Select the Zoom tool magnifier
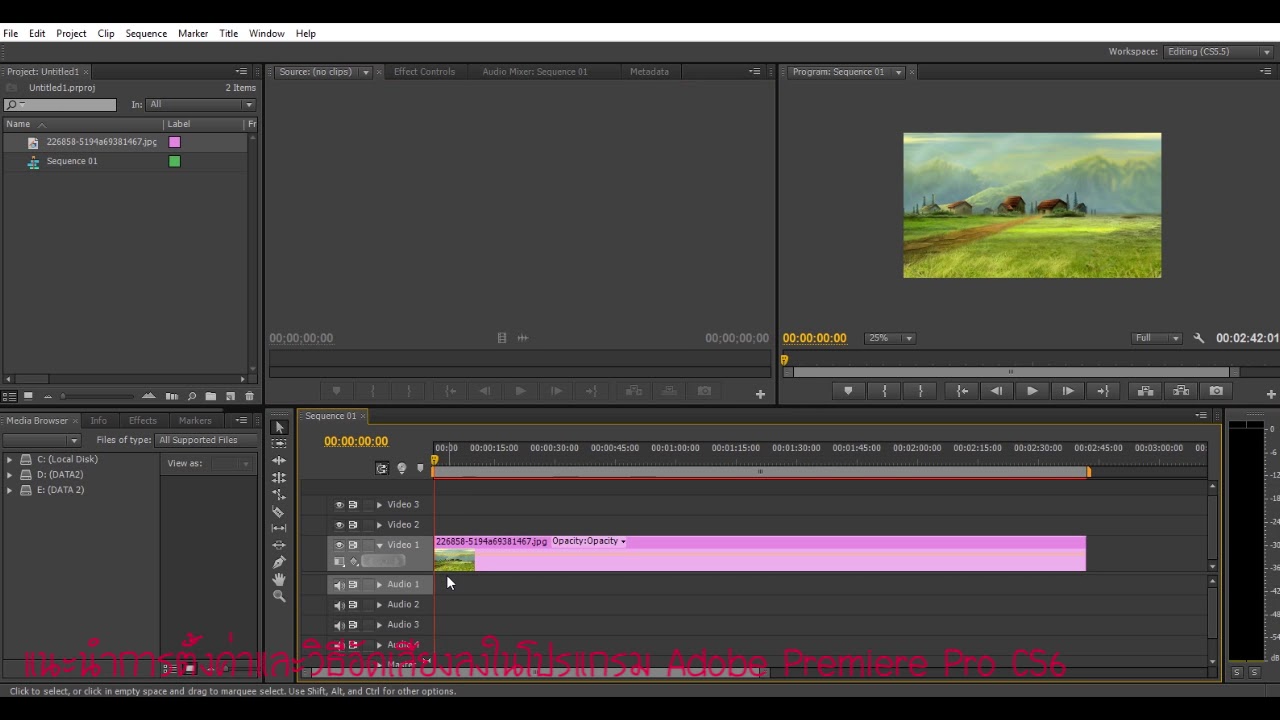 tap(279, 596)
